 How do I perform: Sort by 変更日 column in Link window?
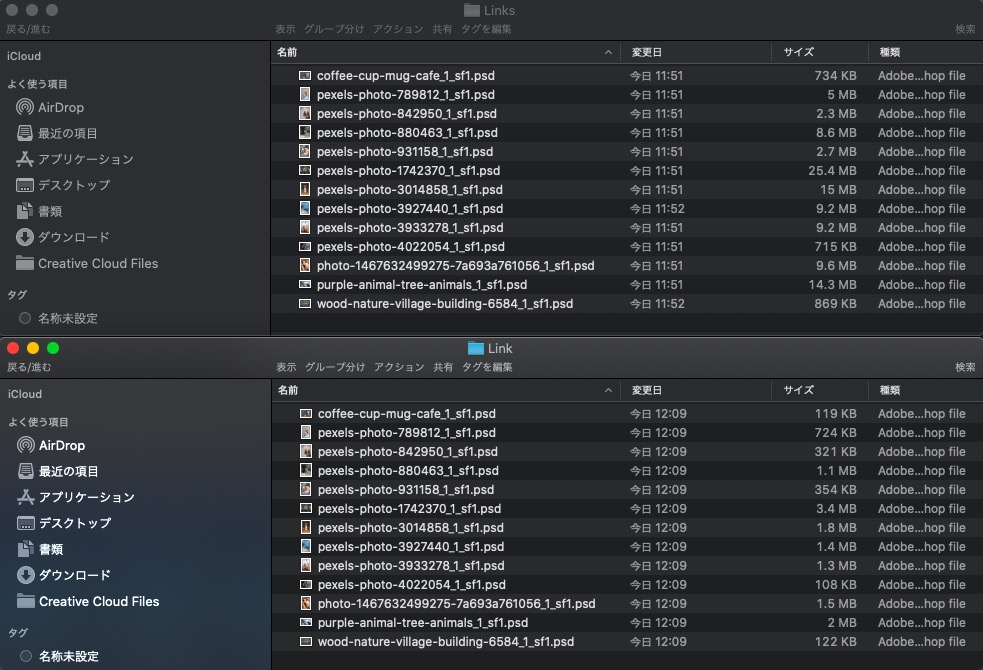[696, 390]
